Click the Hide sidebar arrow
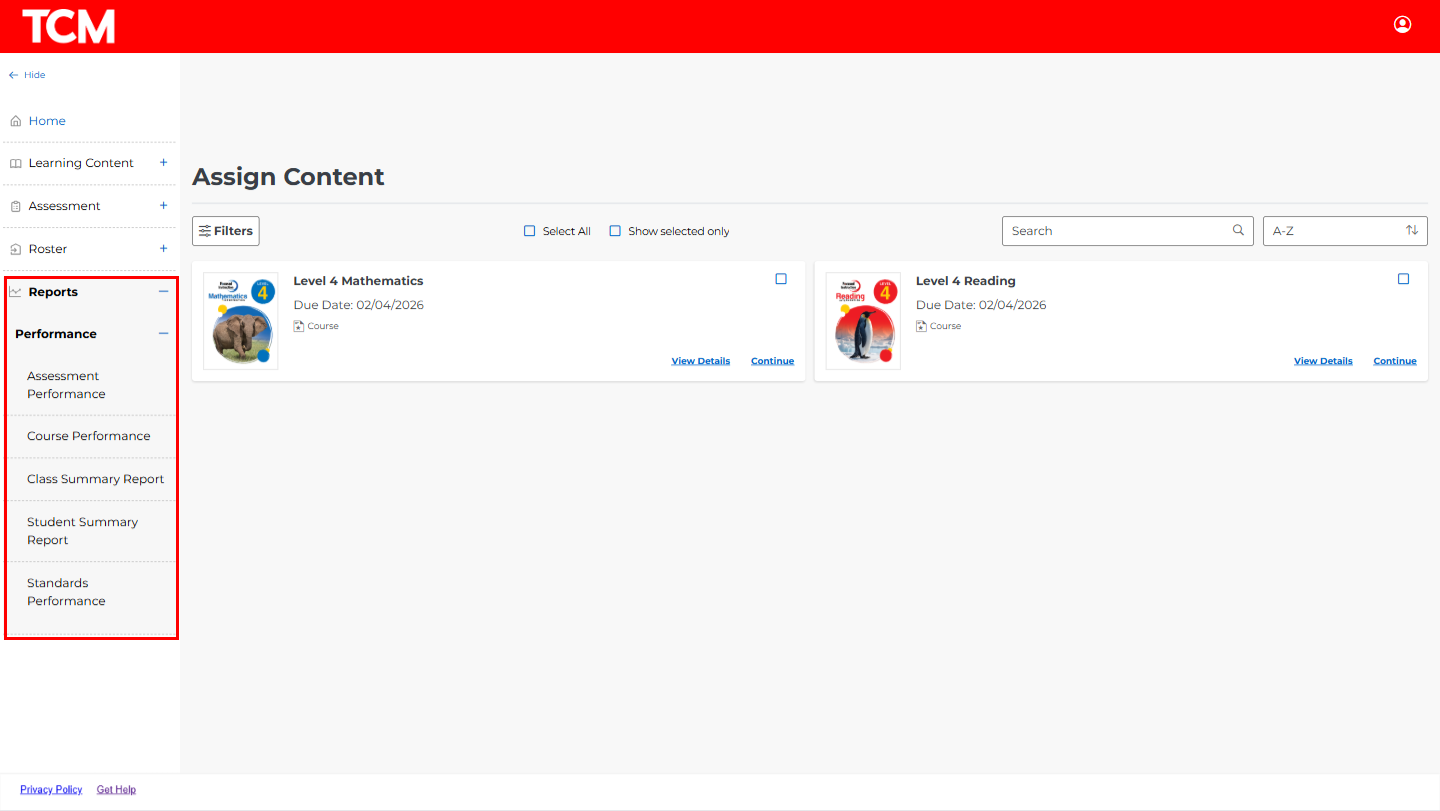1440x811 pixels. point(14,75)
